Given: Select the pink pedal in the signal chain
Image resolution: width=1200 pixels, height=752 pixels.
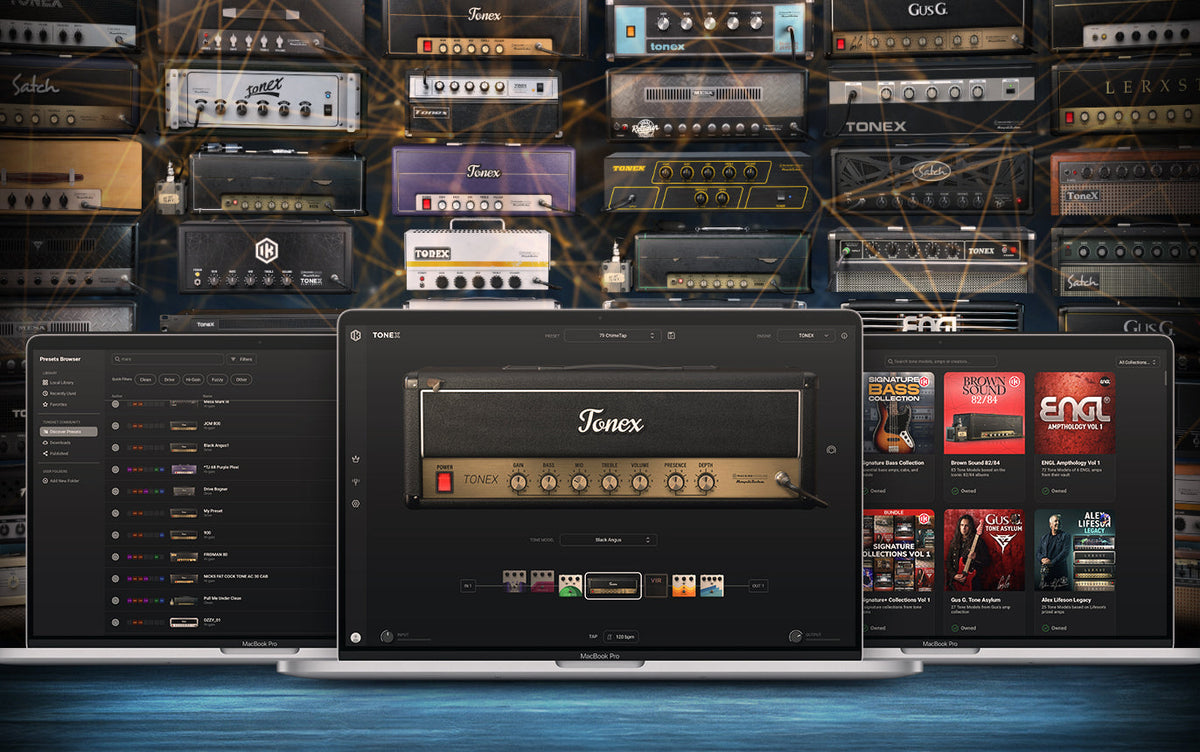Looking at the screenshot, I should (542, 581).
